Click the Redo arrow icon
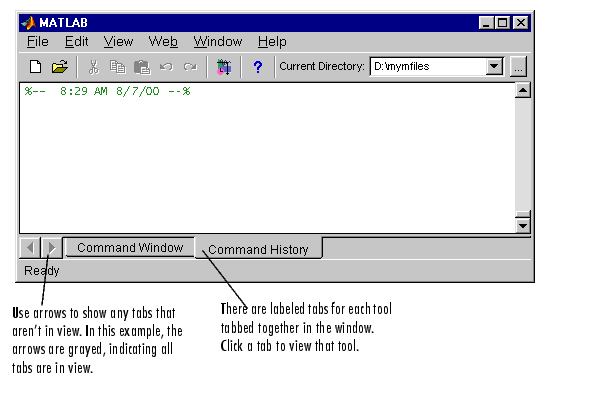Viewport: 596px width, 394px height. click(x=190, y=67)
